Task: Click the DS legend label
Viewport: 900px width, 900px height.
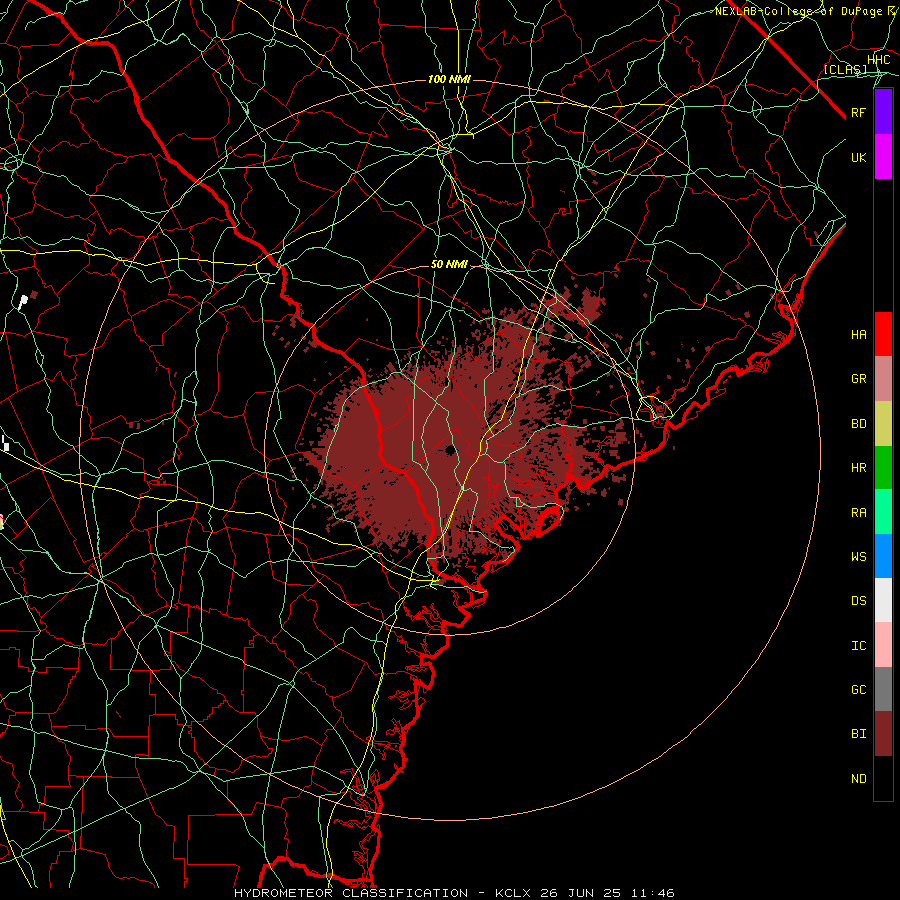Action: [x=858, y=601]
